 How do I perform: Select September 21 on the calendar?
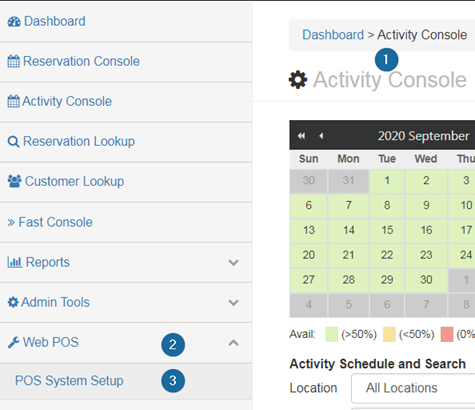coord(349,255)
